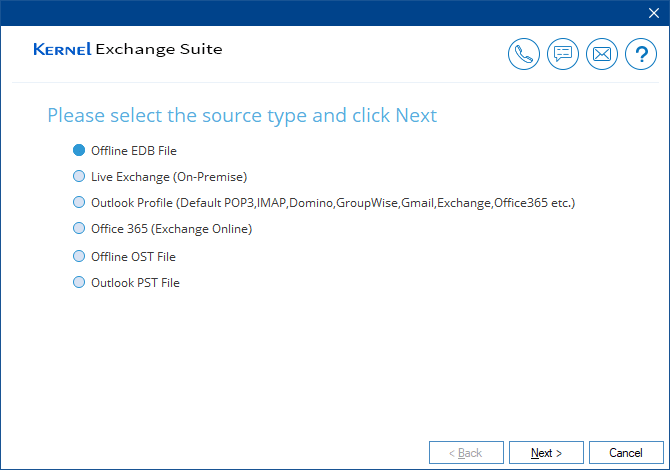Choose the Outlook PST File option
The width and height of the screenshot is (670, 470).
[80, 282]
